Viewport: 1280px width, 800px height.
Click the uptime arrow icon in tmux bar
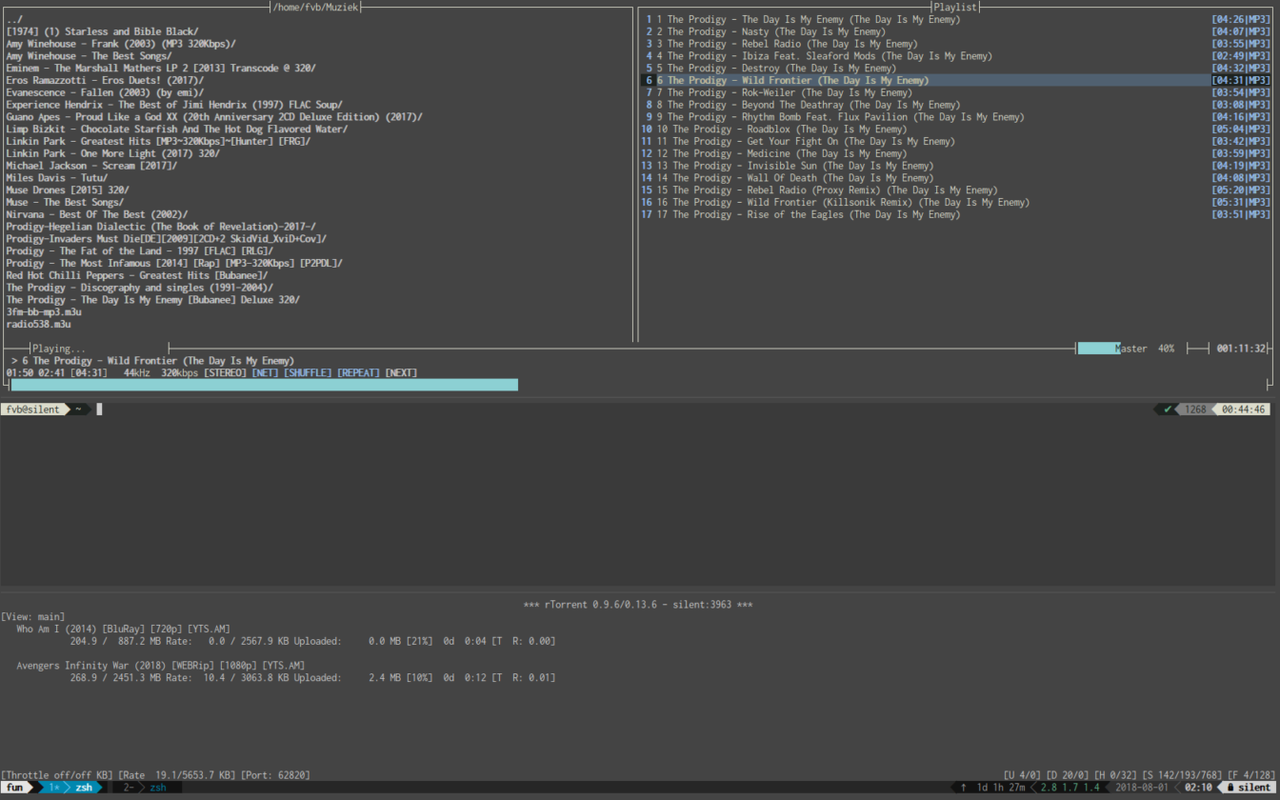[963, 788]
